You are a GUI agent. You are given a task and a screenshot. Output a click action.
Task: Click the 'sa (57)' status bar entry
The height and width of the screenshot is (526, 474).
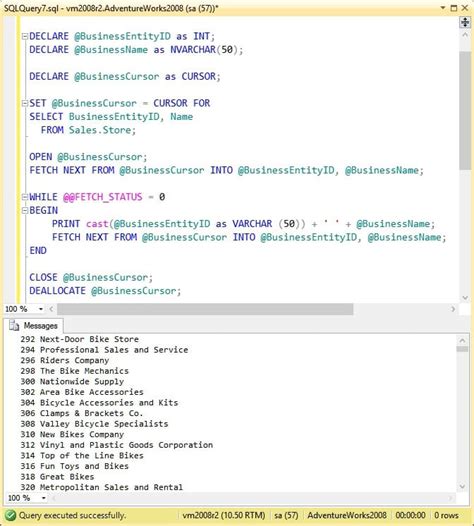point(286,516)
